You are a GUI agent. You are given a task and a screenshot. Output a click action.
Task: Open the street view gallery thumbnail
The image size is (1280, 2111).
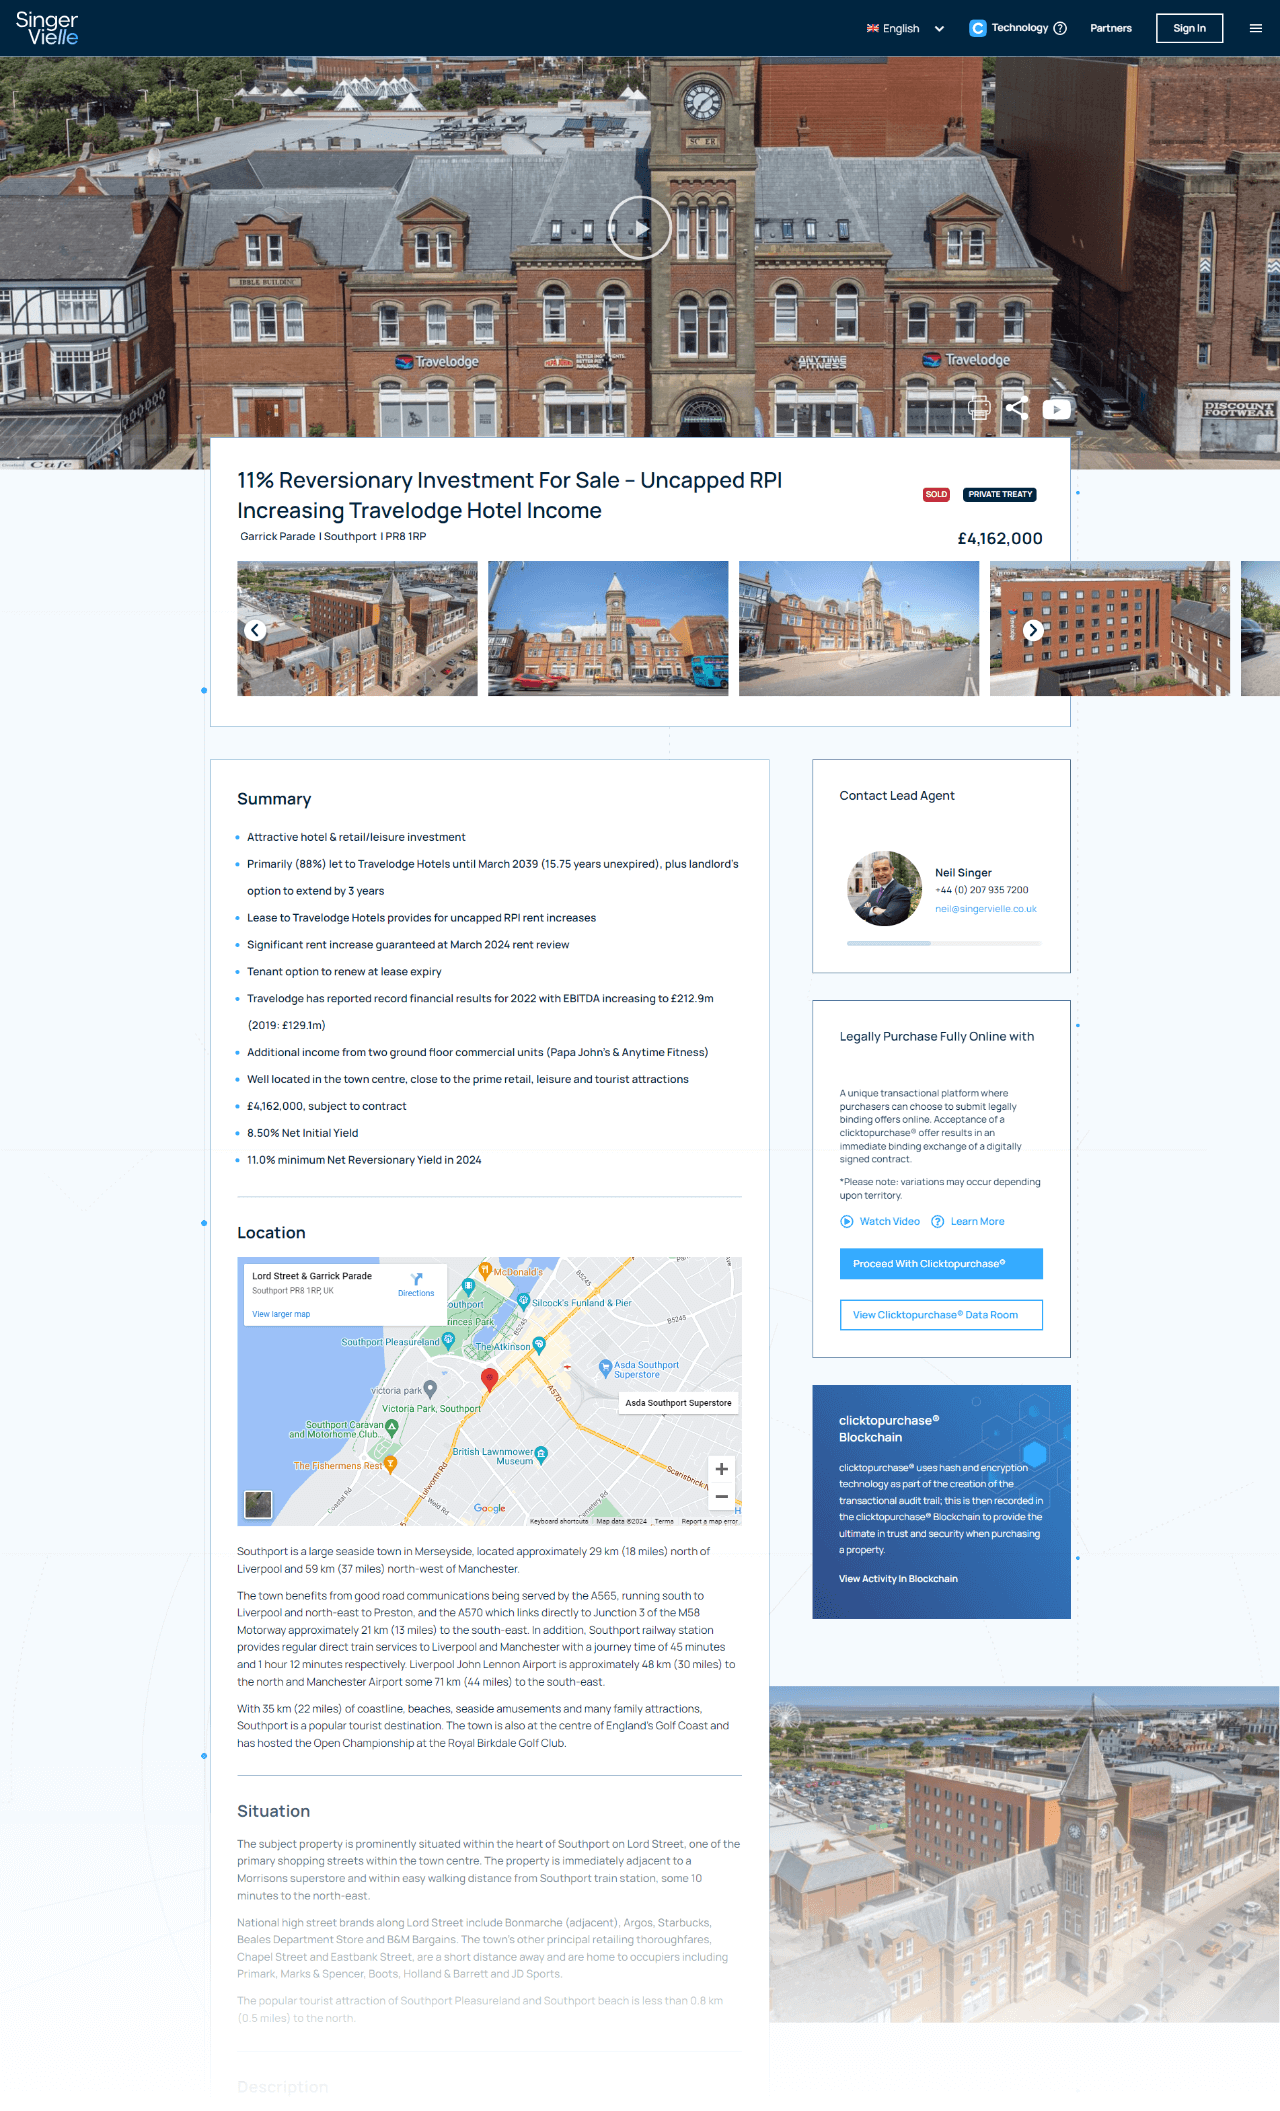[x=859, y=628]
